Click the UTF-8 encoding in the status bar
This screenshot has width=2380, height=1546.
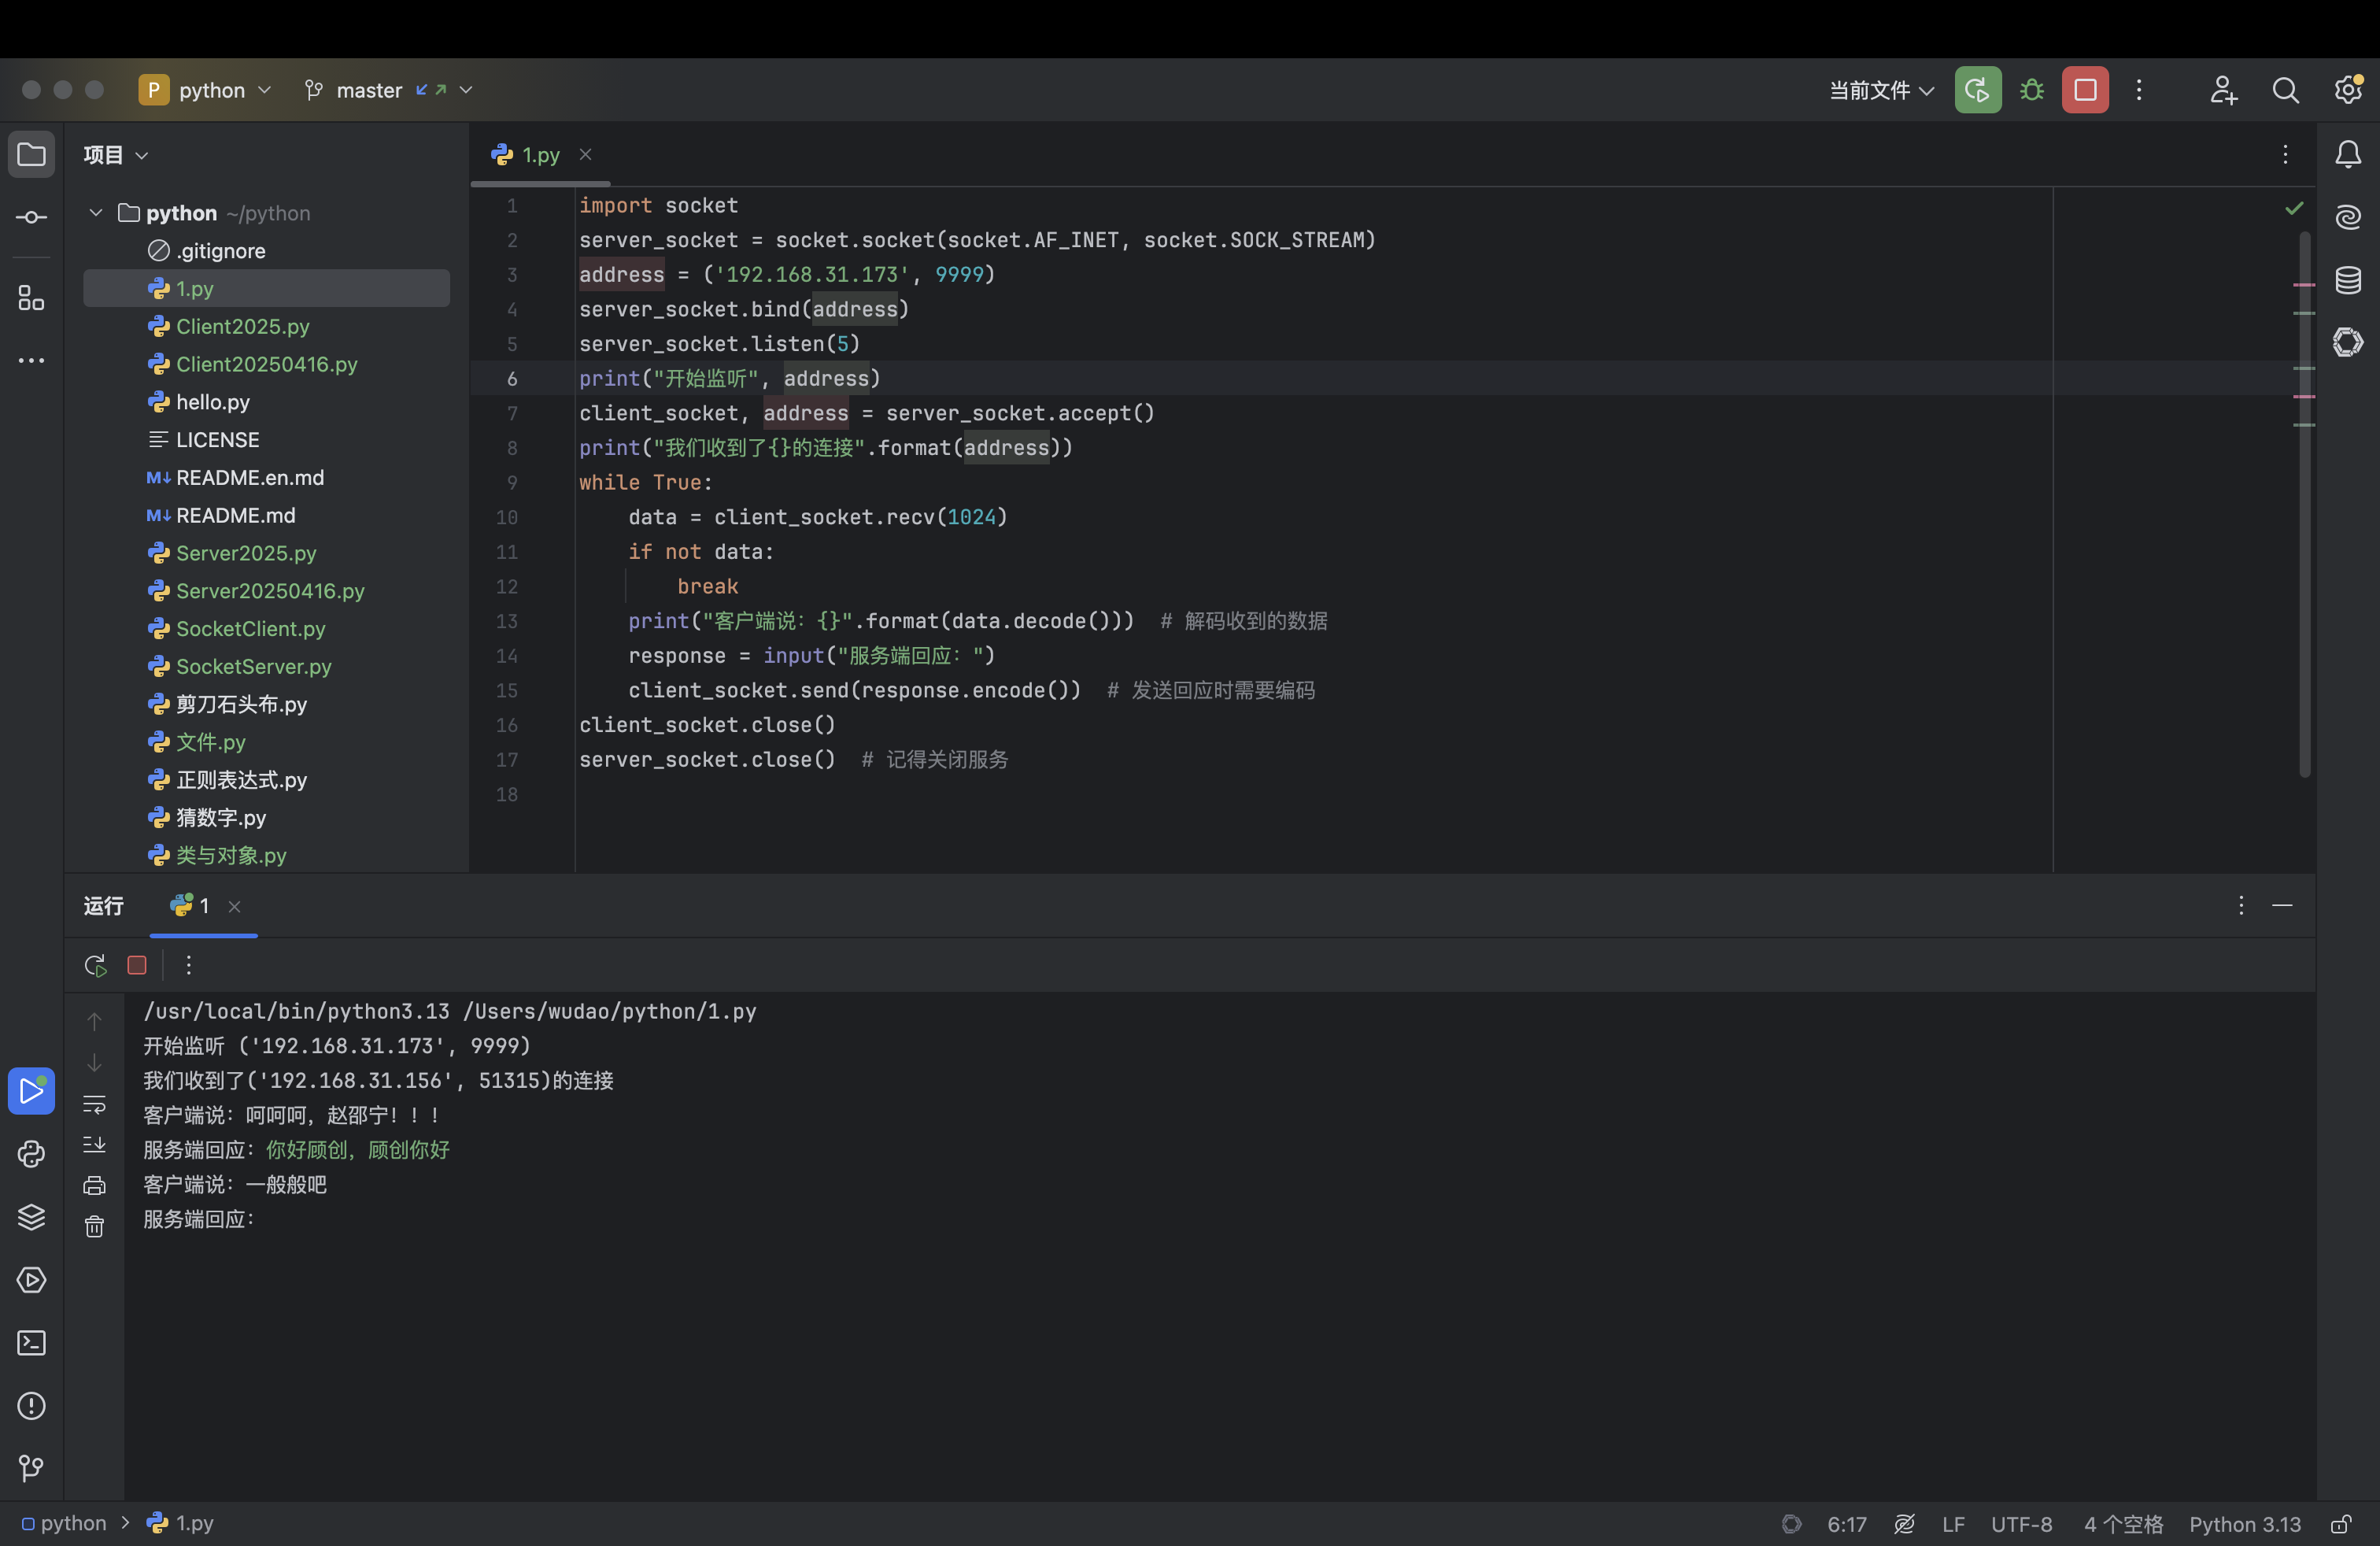(2020, 1524)
